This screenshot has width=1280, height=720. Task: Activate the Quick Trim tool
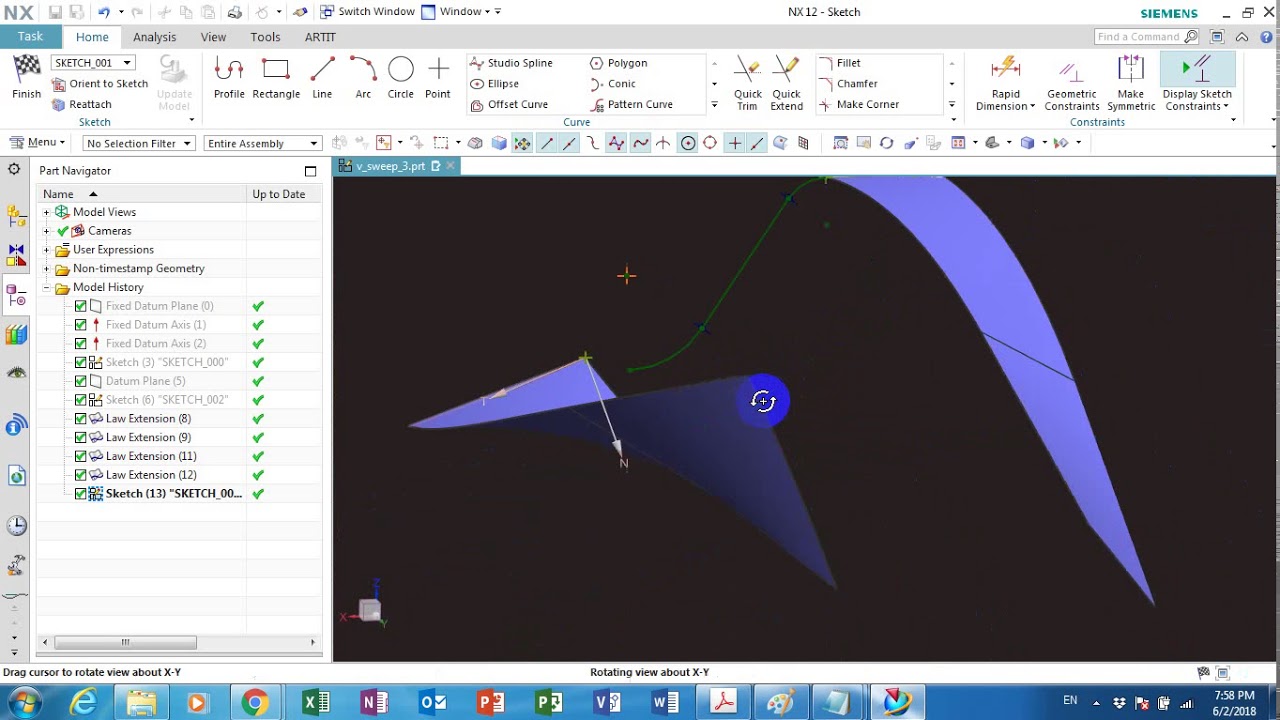[x=748, y=82]
